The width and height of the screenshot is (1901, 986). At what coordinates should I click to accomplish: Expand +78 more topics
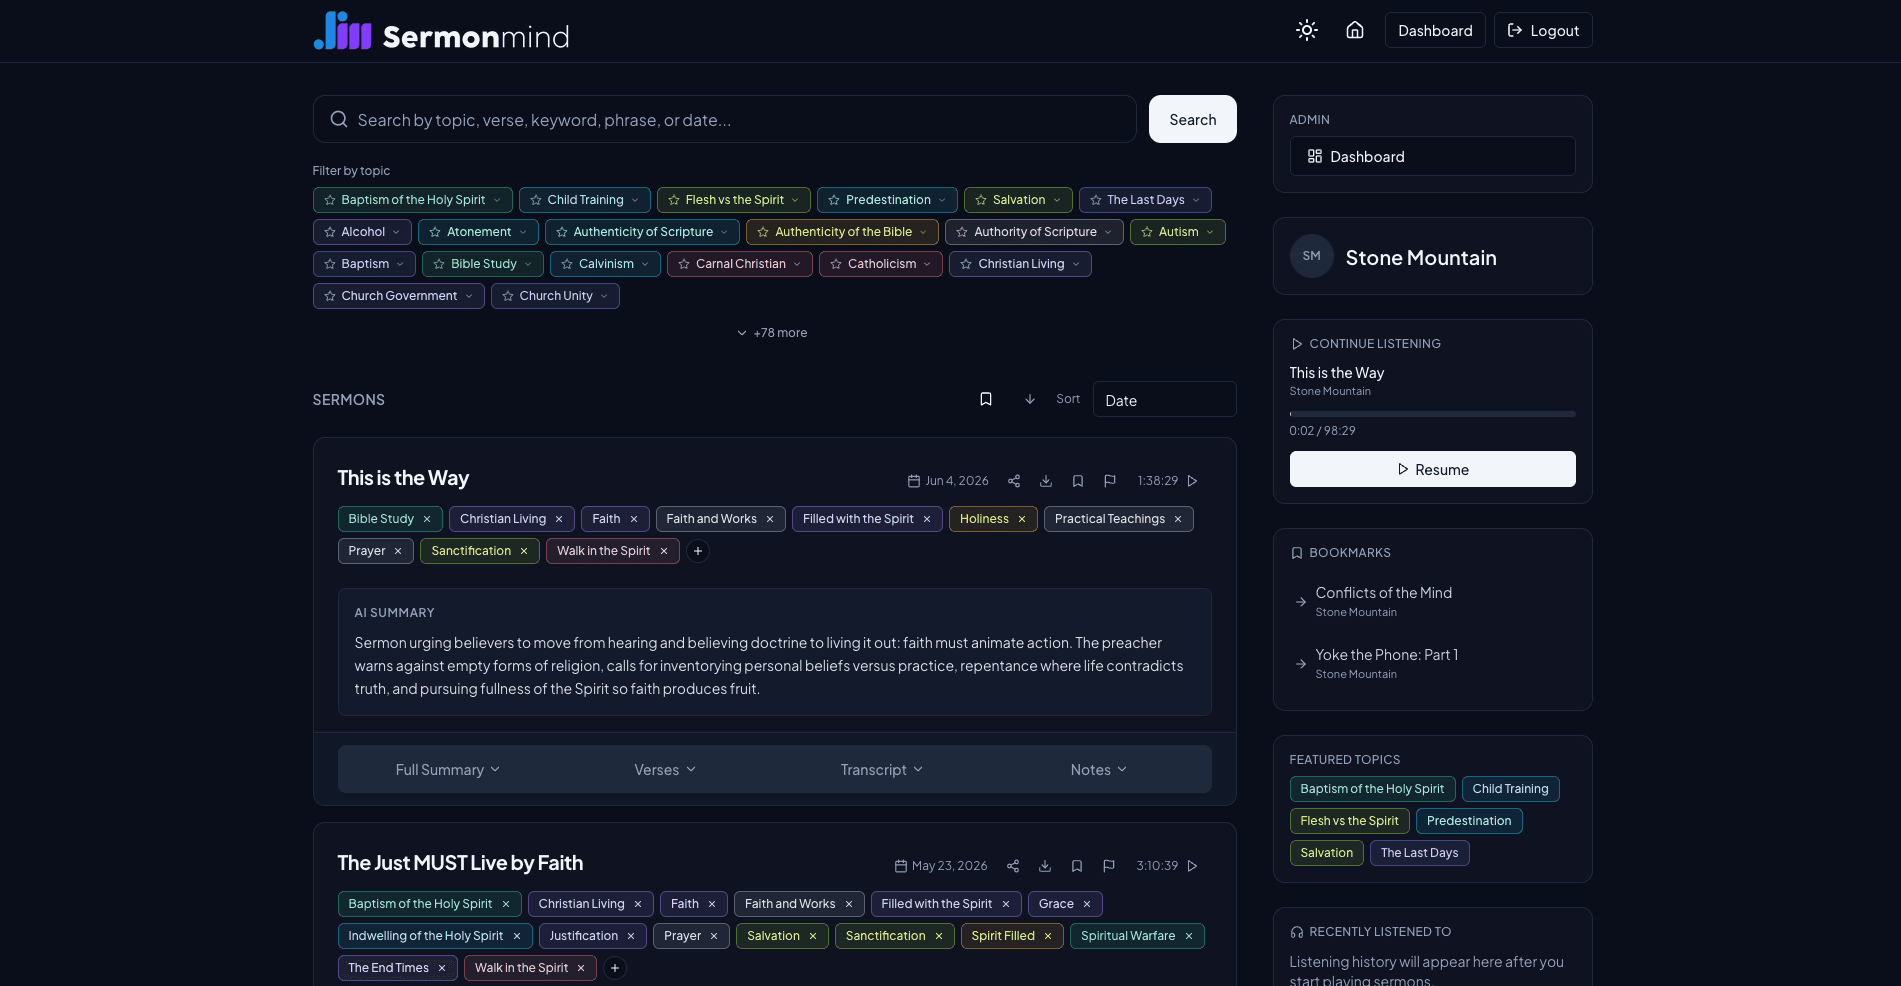click(772, 333)
